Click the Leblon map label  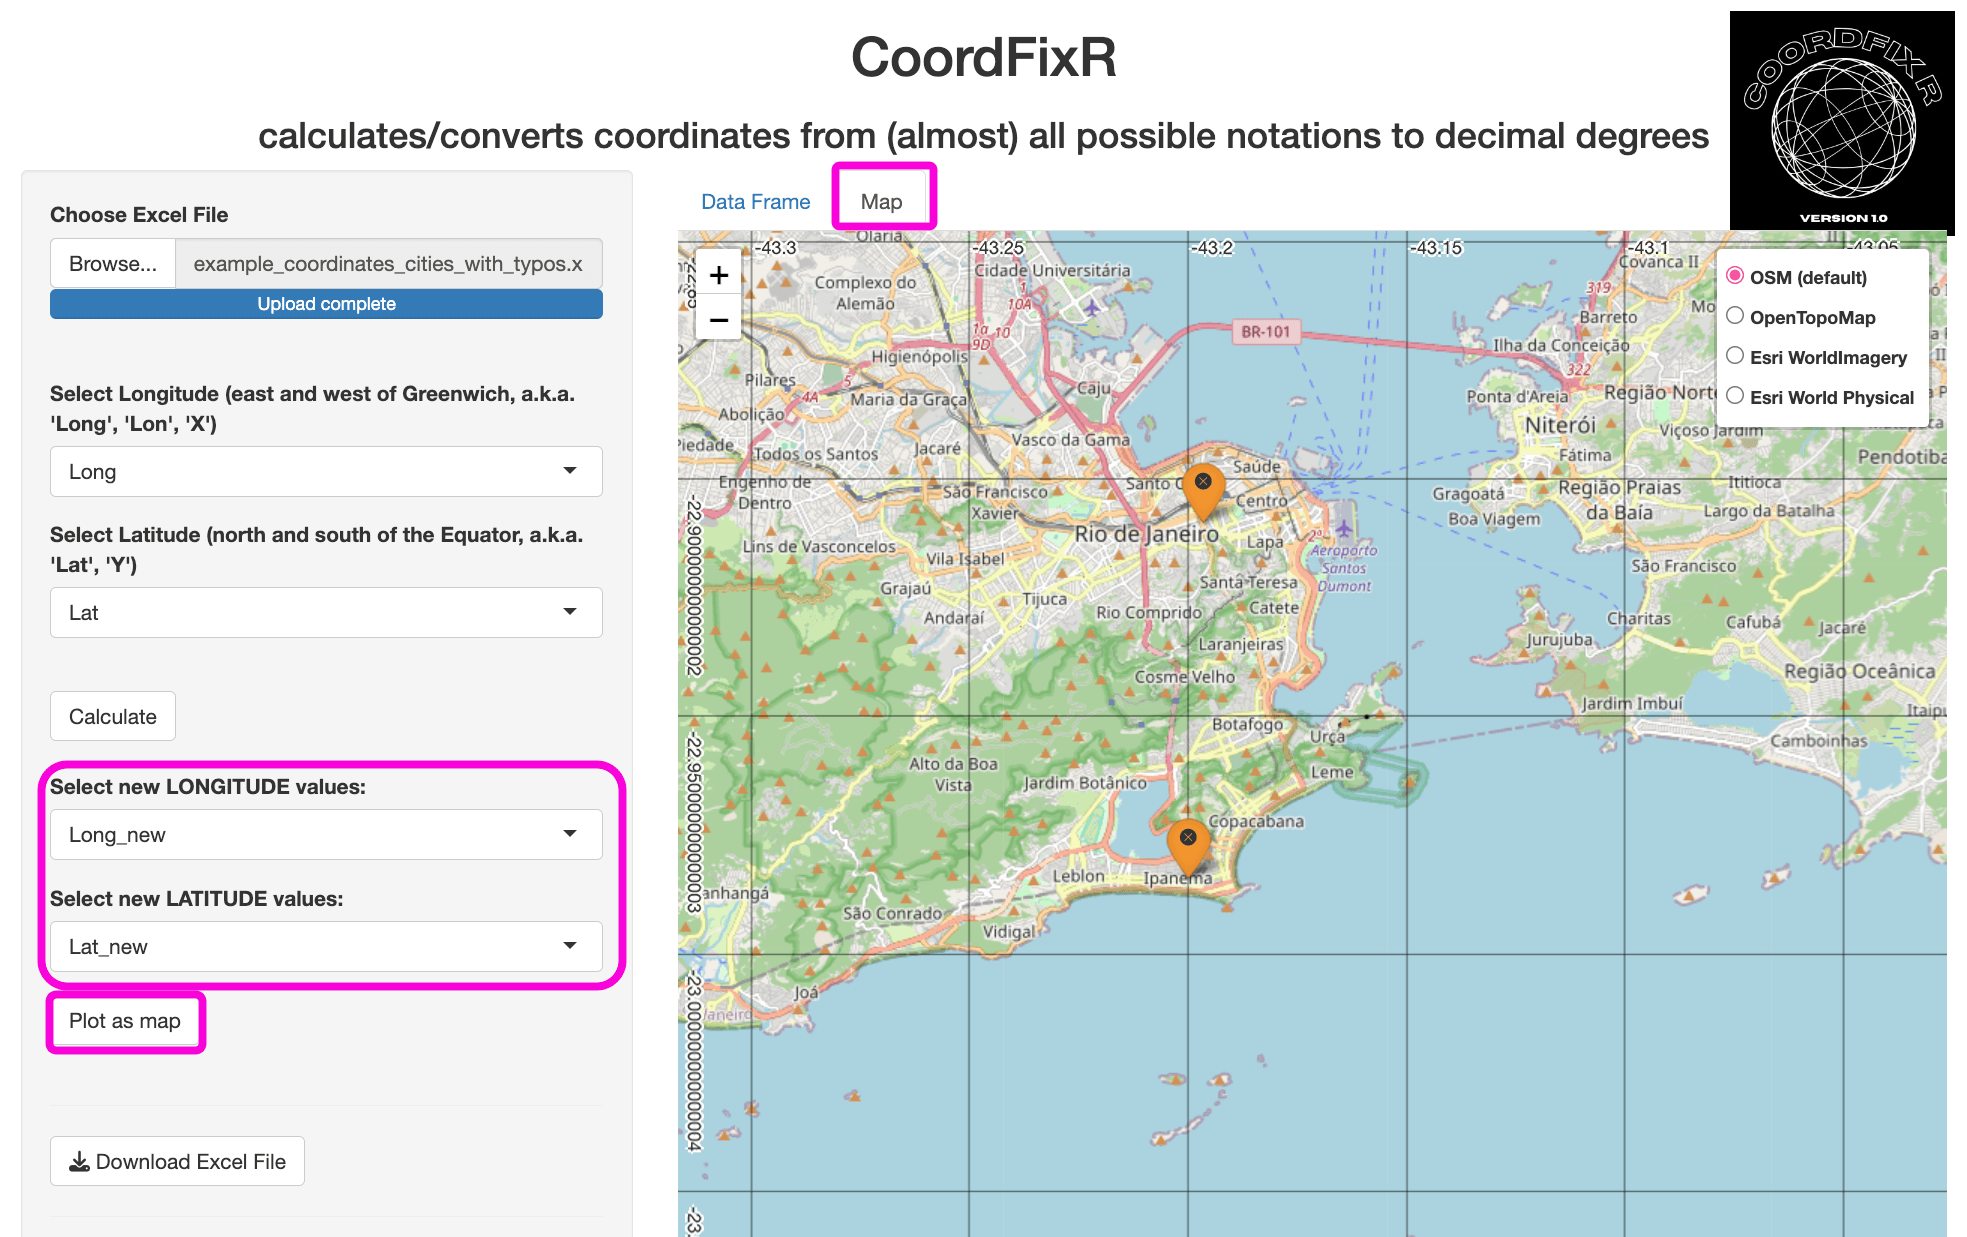[x=1078, y=876]
